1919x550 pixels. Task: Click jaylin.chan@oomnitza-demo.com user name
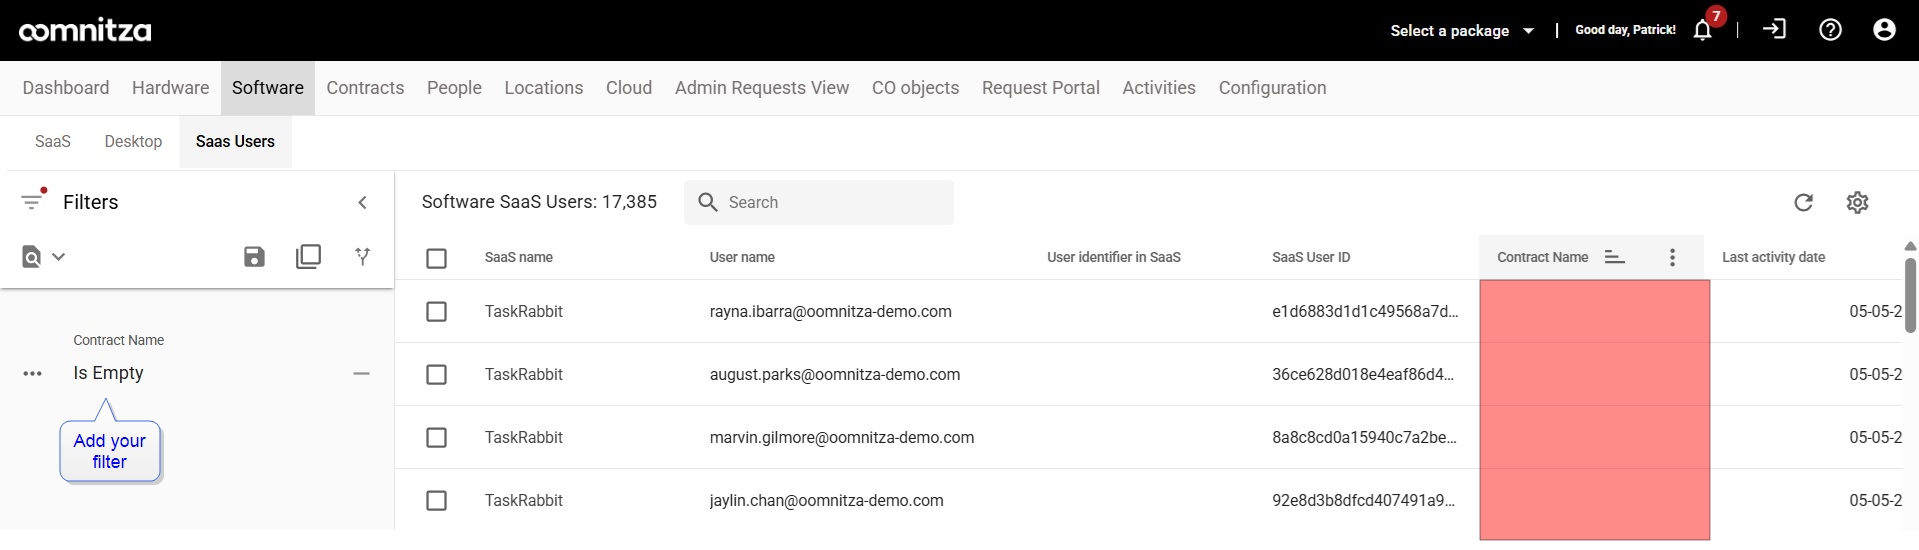827,500
